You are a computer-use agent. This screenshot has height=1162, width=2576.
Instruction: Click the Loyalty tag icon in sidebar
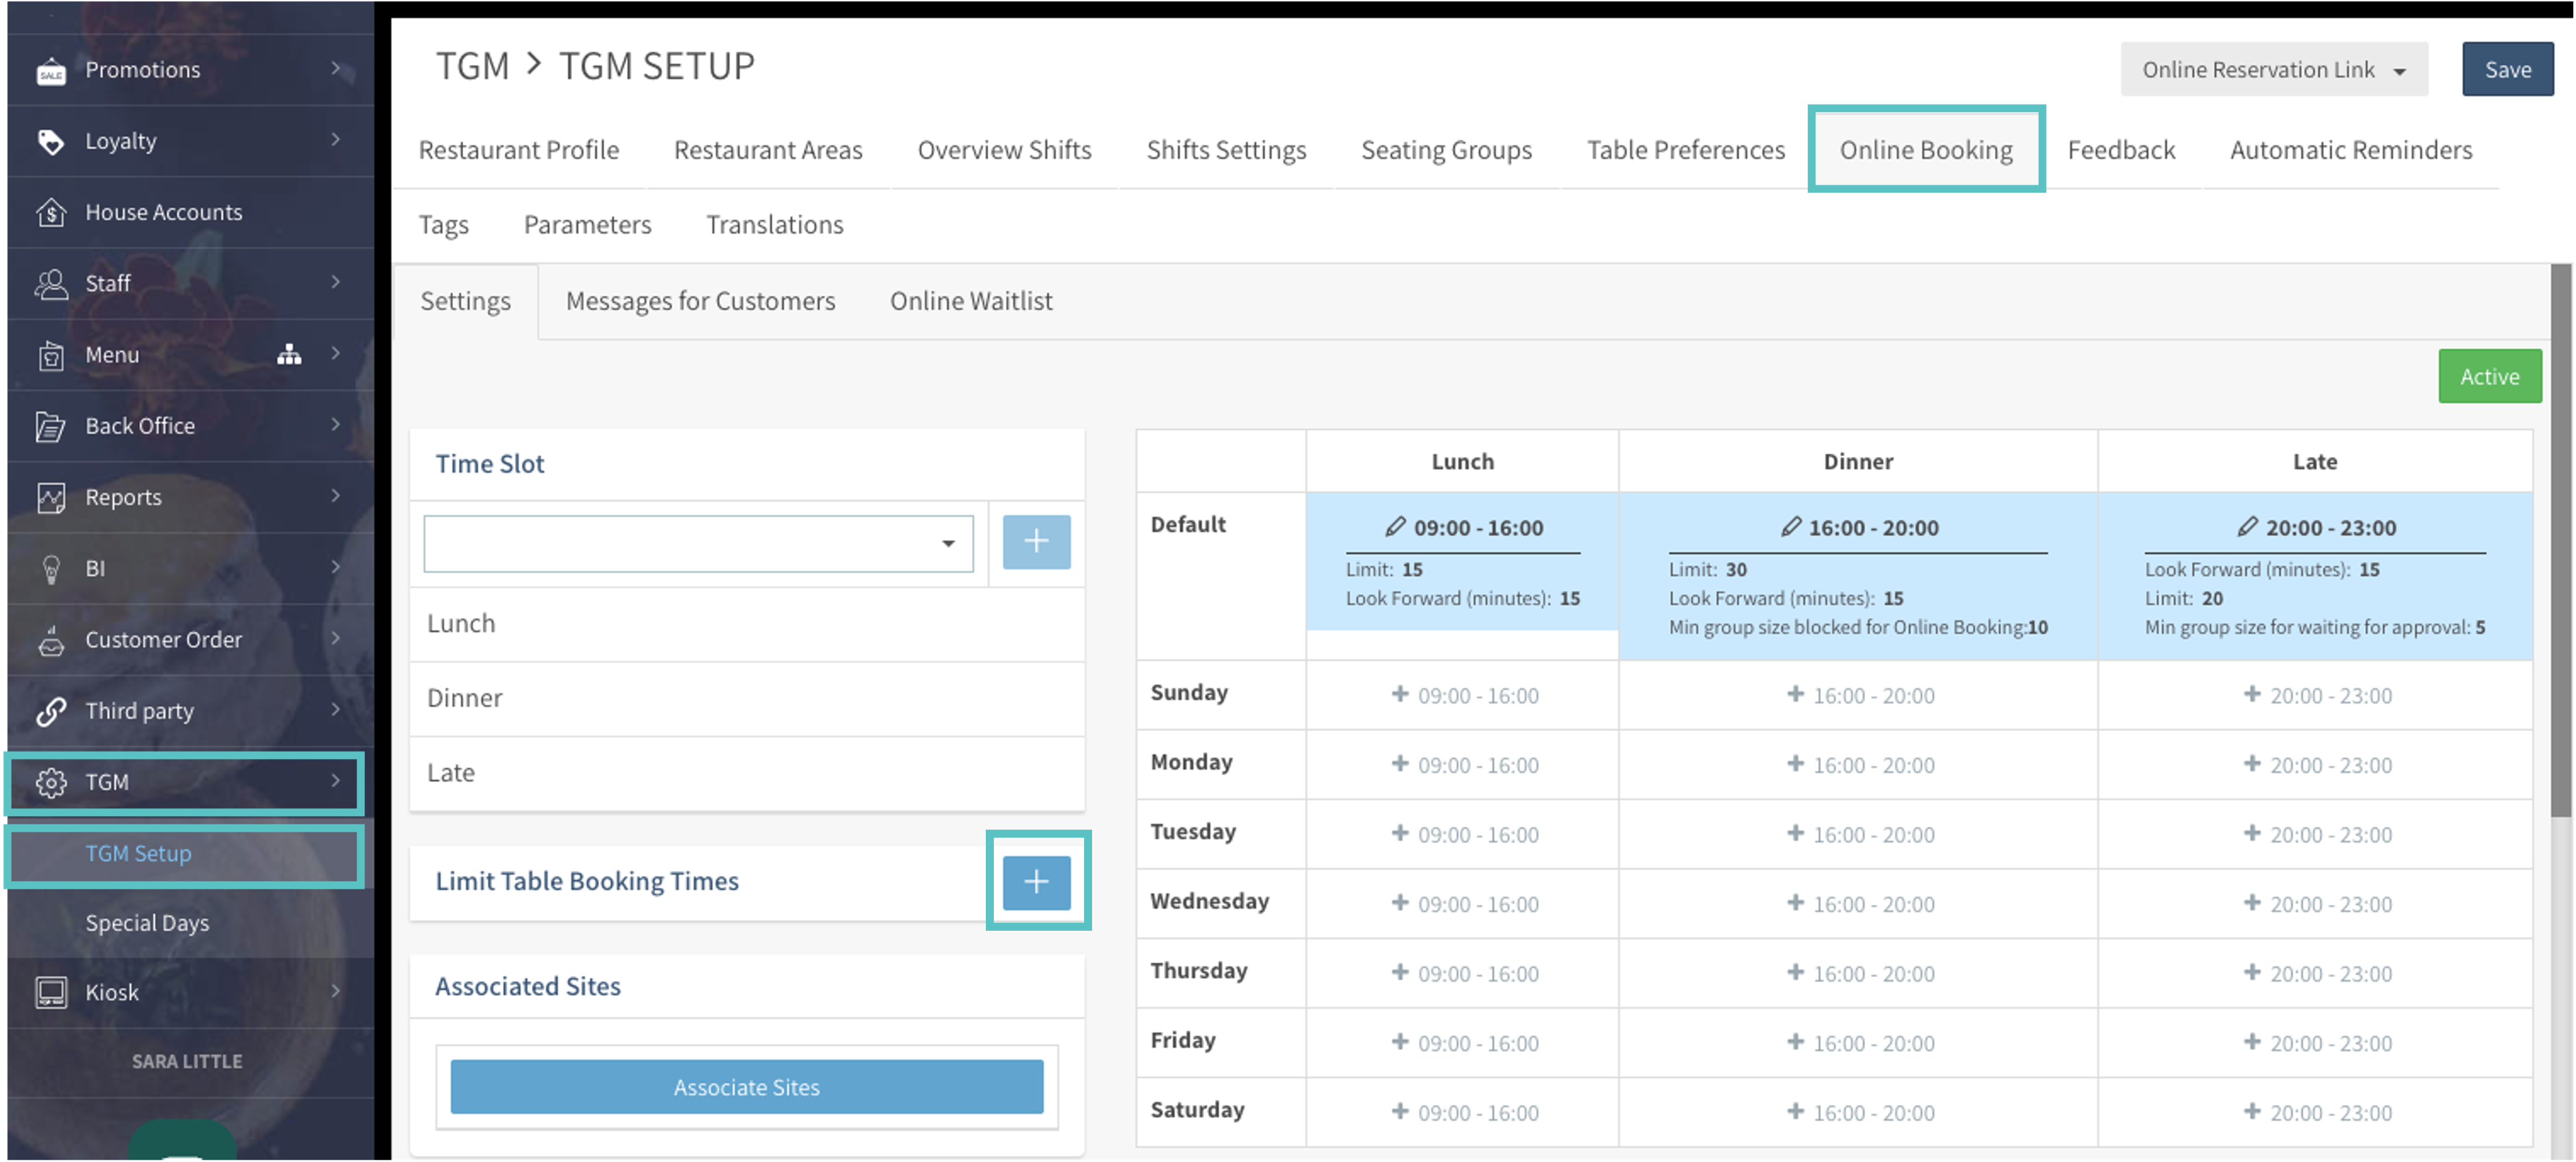[x=51, y=142]
